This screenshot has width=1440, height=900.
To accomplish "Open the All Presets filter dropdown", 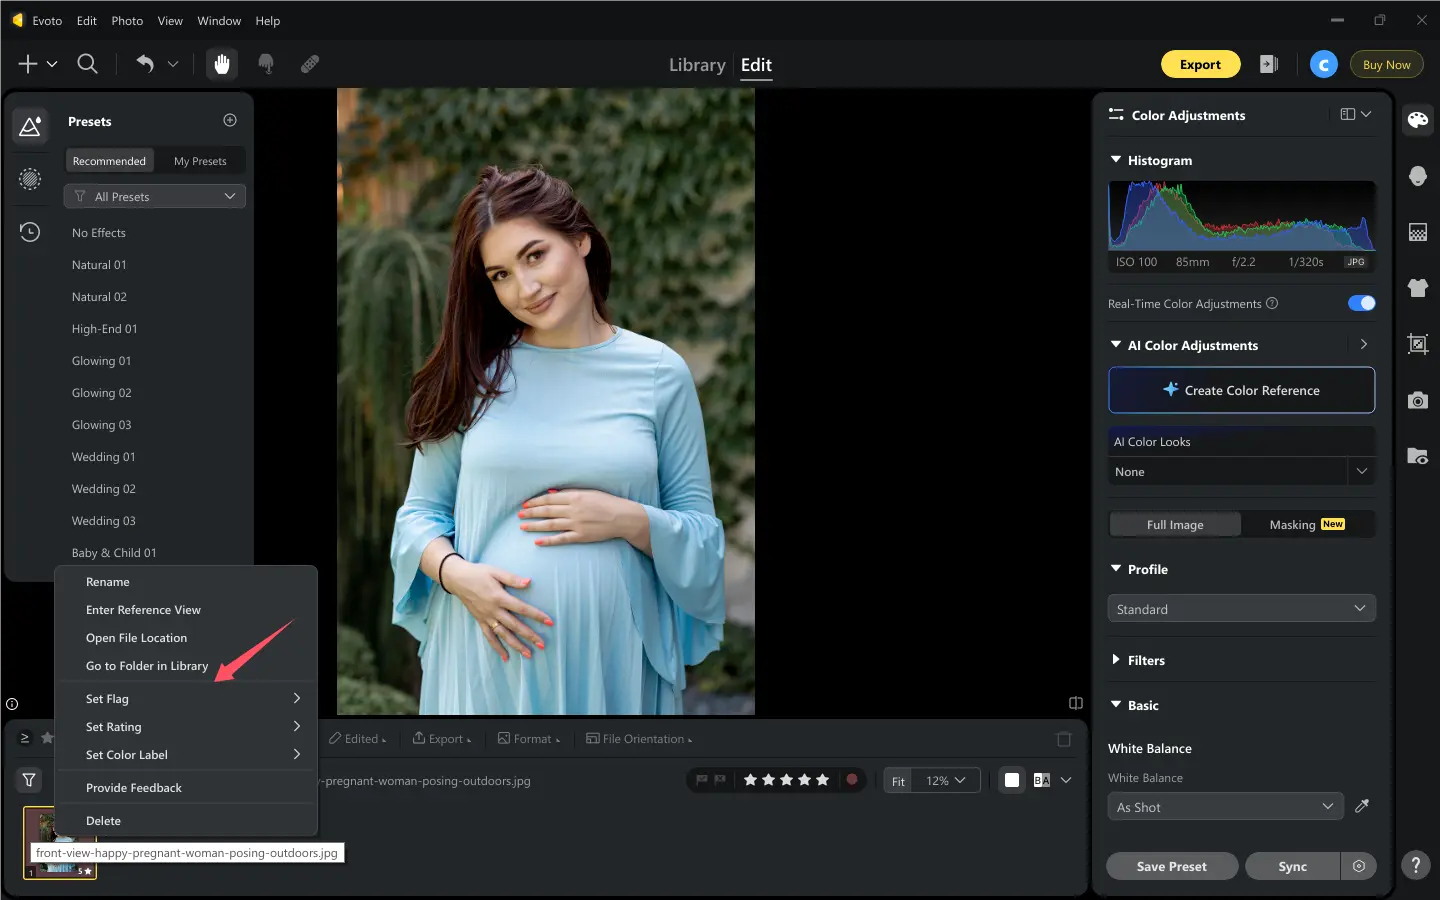I will click(x=155, y=196).
